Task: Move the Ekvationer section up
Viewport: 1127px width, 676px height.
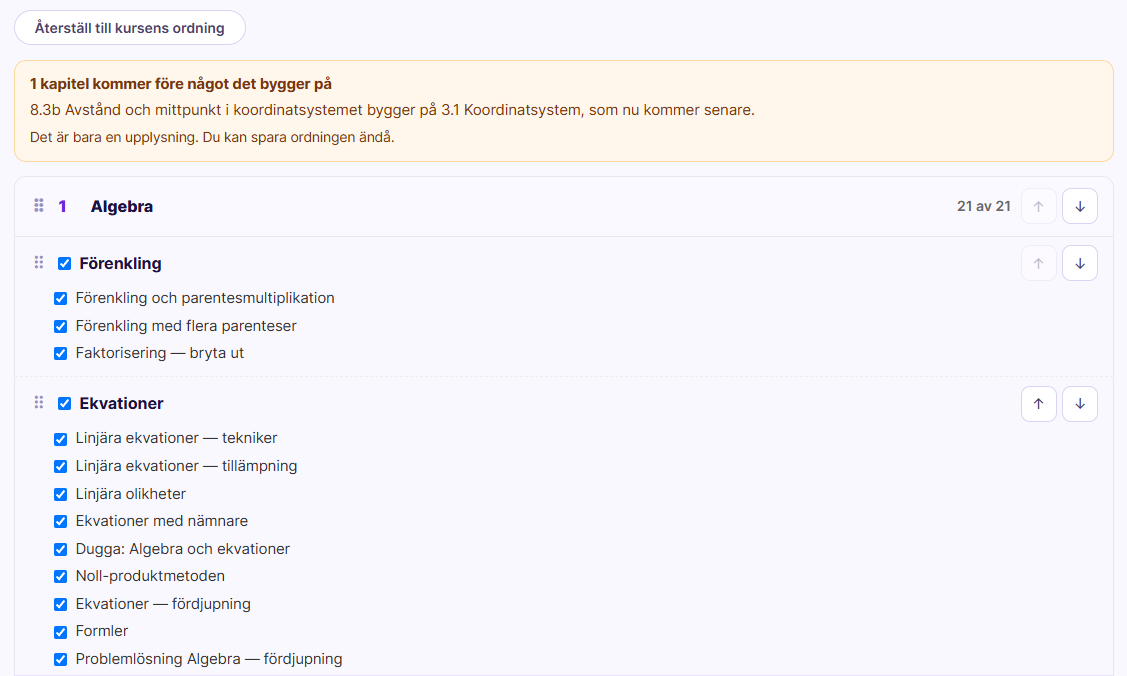Action: (x=1039, y=404)
